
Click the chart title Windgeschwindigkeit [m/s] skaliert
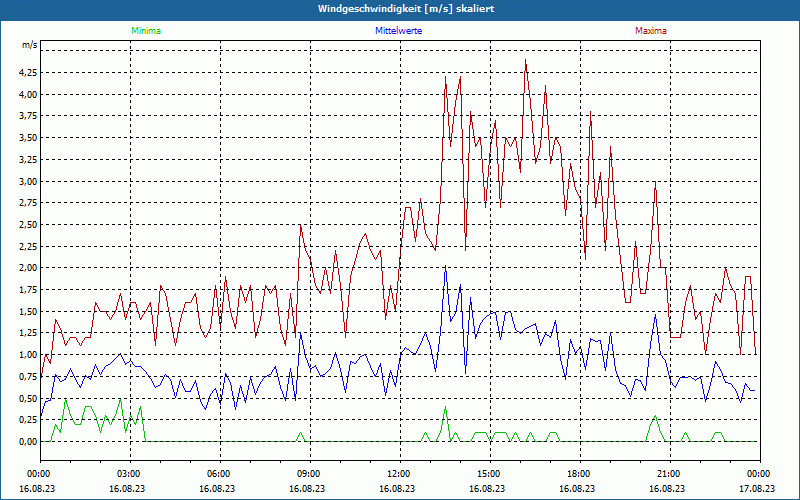point(406,9)
